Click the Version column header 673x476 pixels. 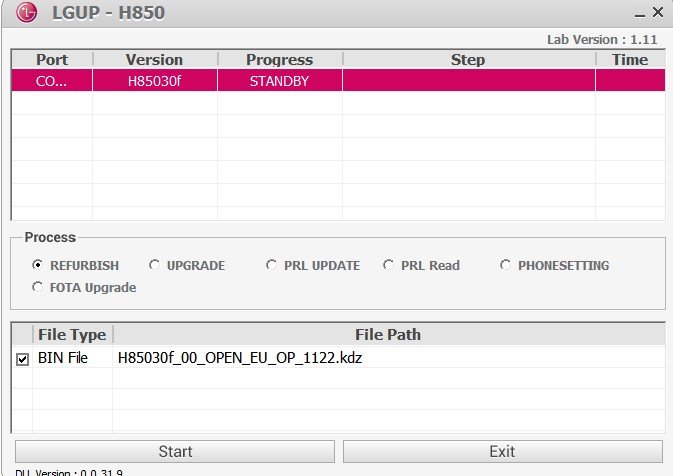pyautogui.click(x=155, y=60)
